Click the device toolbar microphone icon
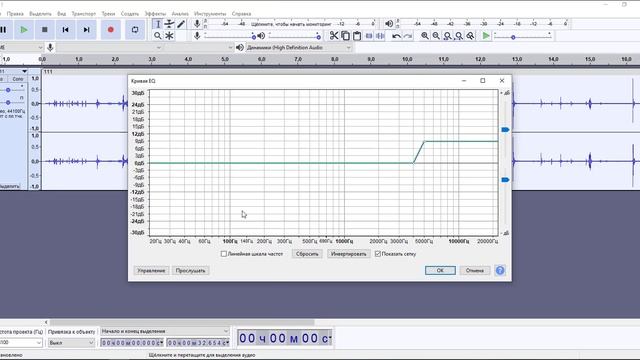640x360 pixels. (50, 47)
